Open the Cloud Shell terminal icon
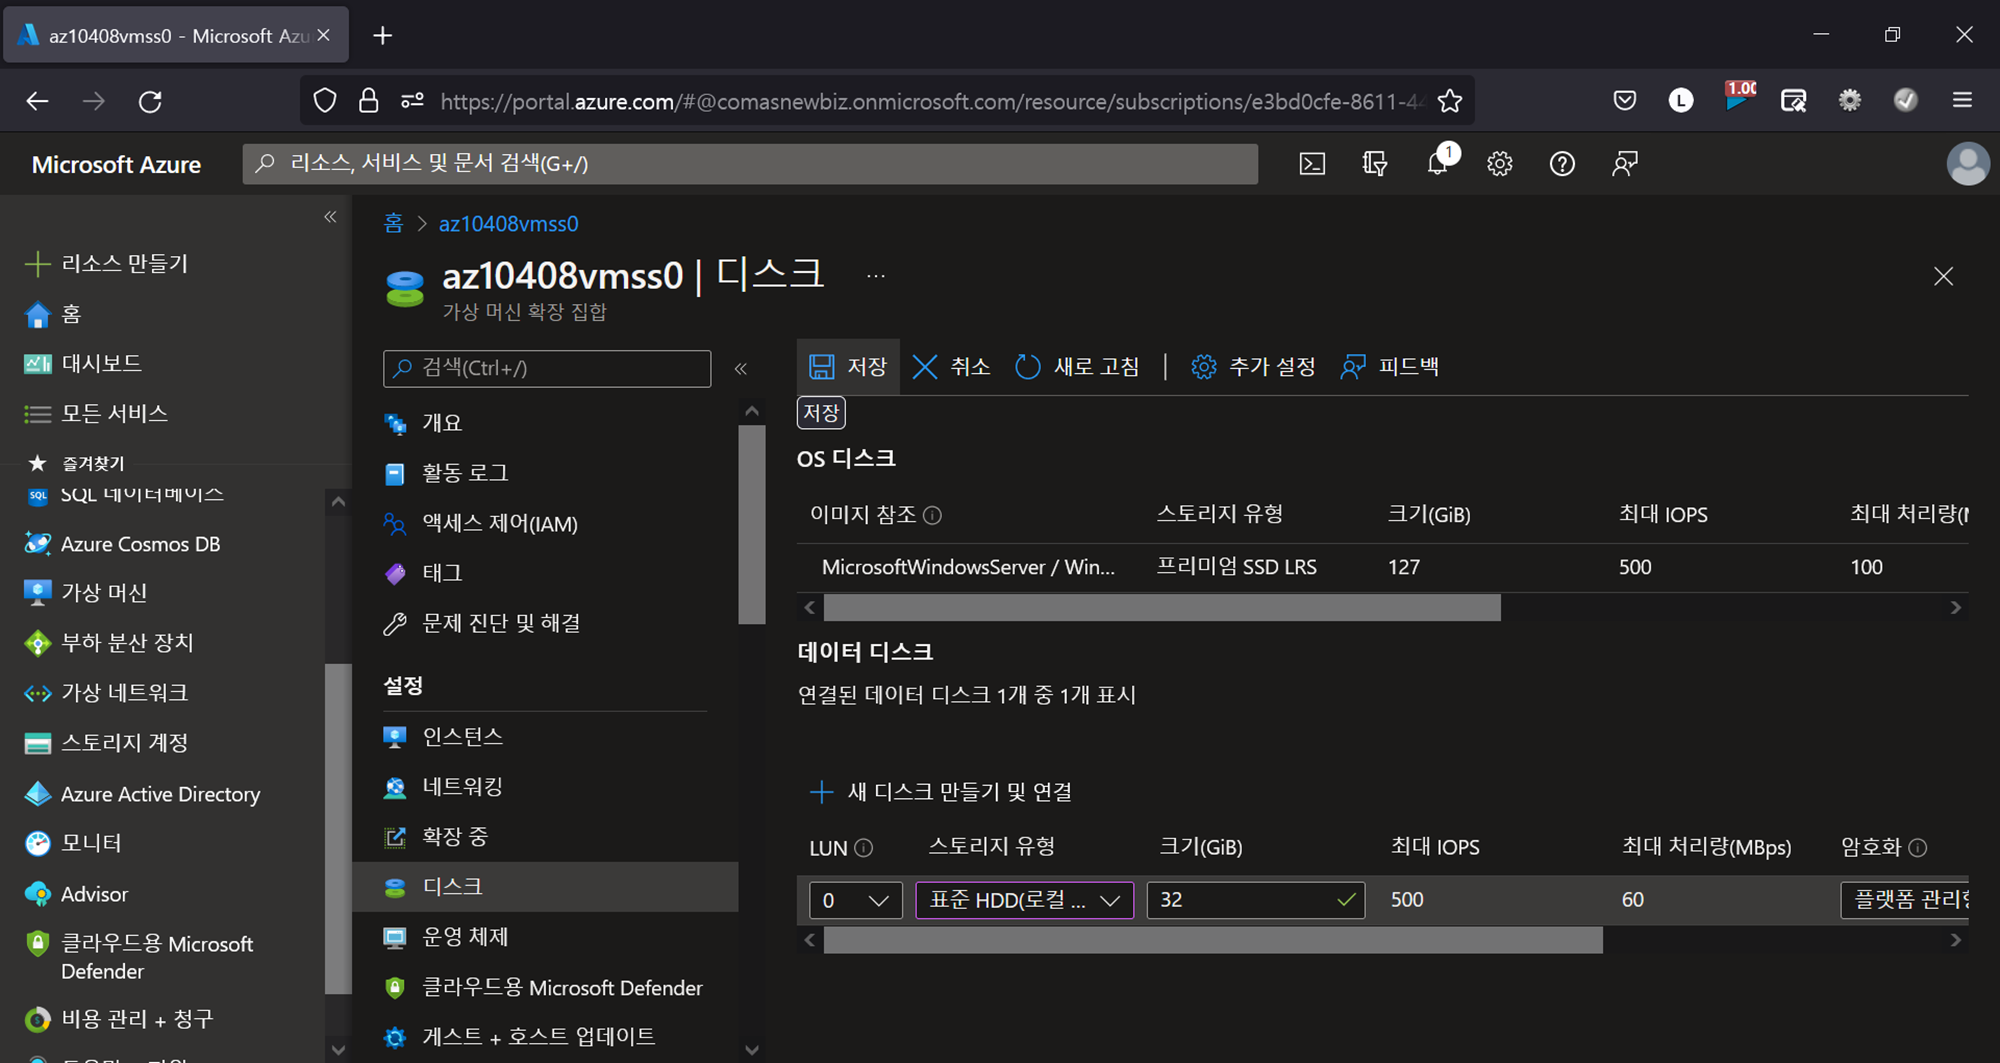Viewport: 2000px width, 1063px height. click(x=1312, y=164)
